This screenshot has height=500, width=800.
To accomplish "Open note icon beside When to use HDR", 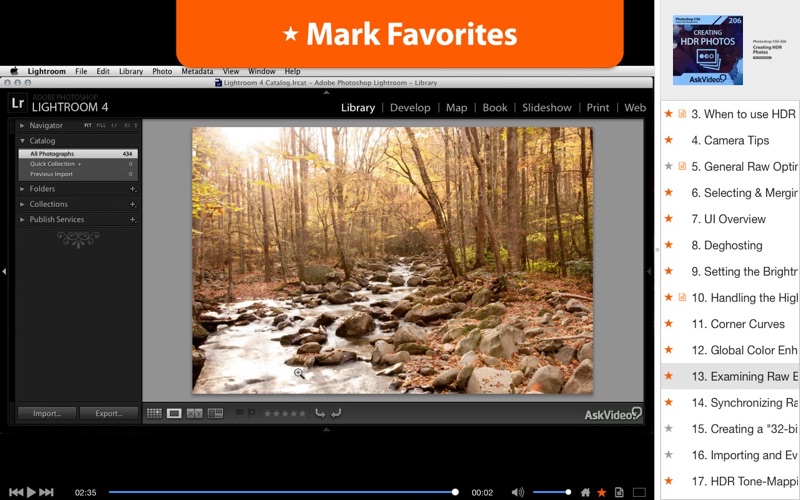I will point(682,114).
